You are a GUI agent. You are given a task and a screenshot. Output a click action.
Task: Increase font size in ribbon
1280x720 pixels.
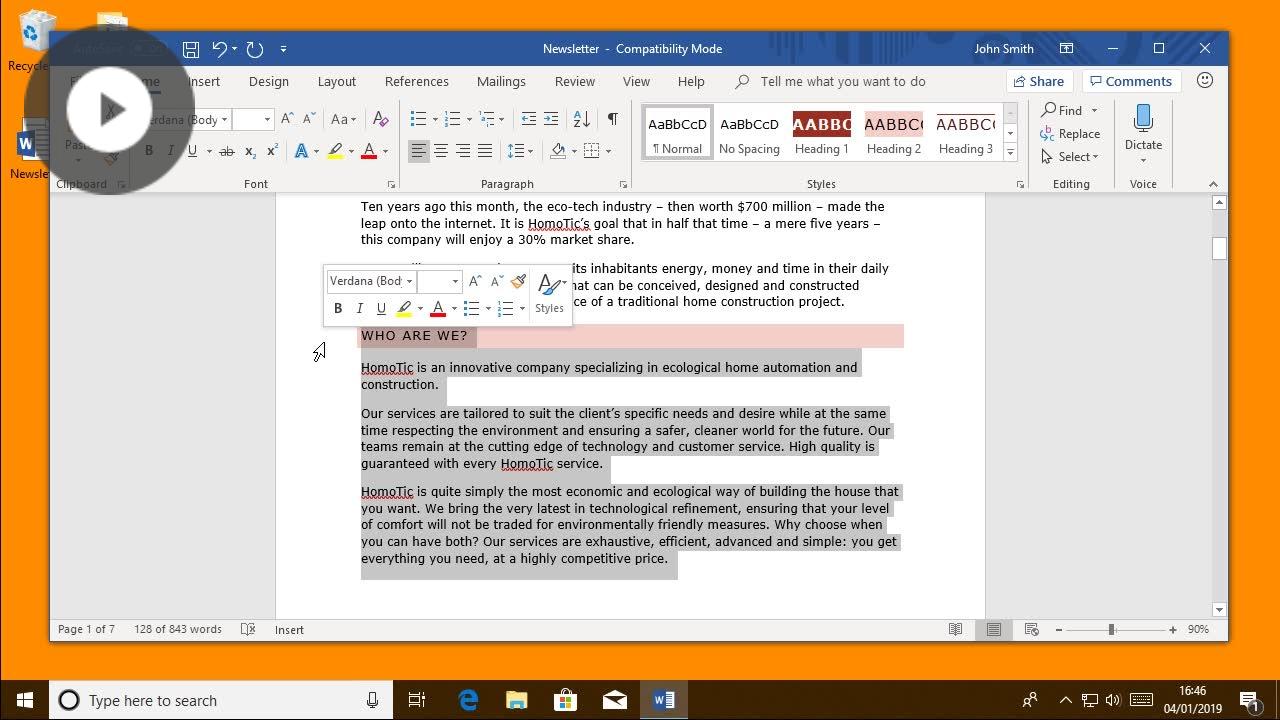(287, 119)
